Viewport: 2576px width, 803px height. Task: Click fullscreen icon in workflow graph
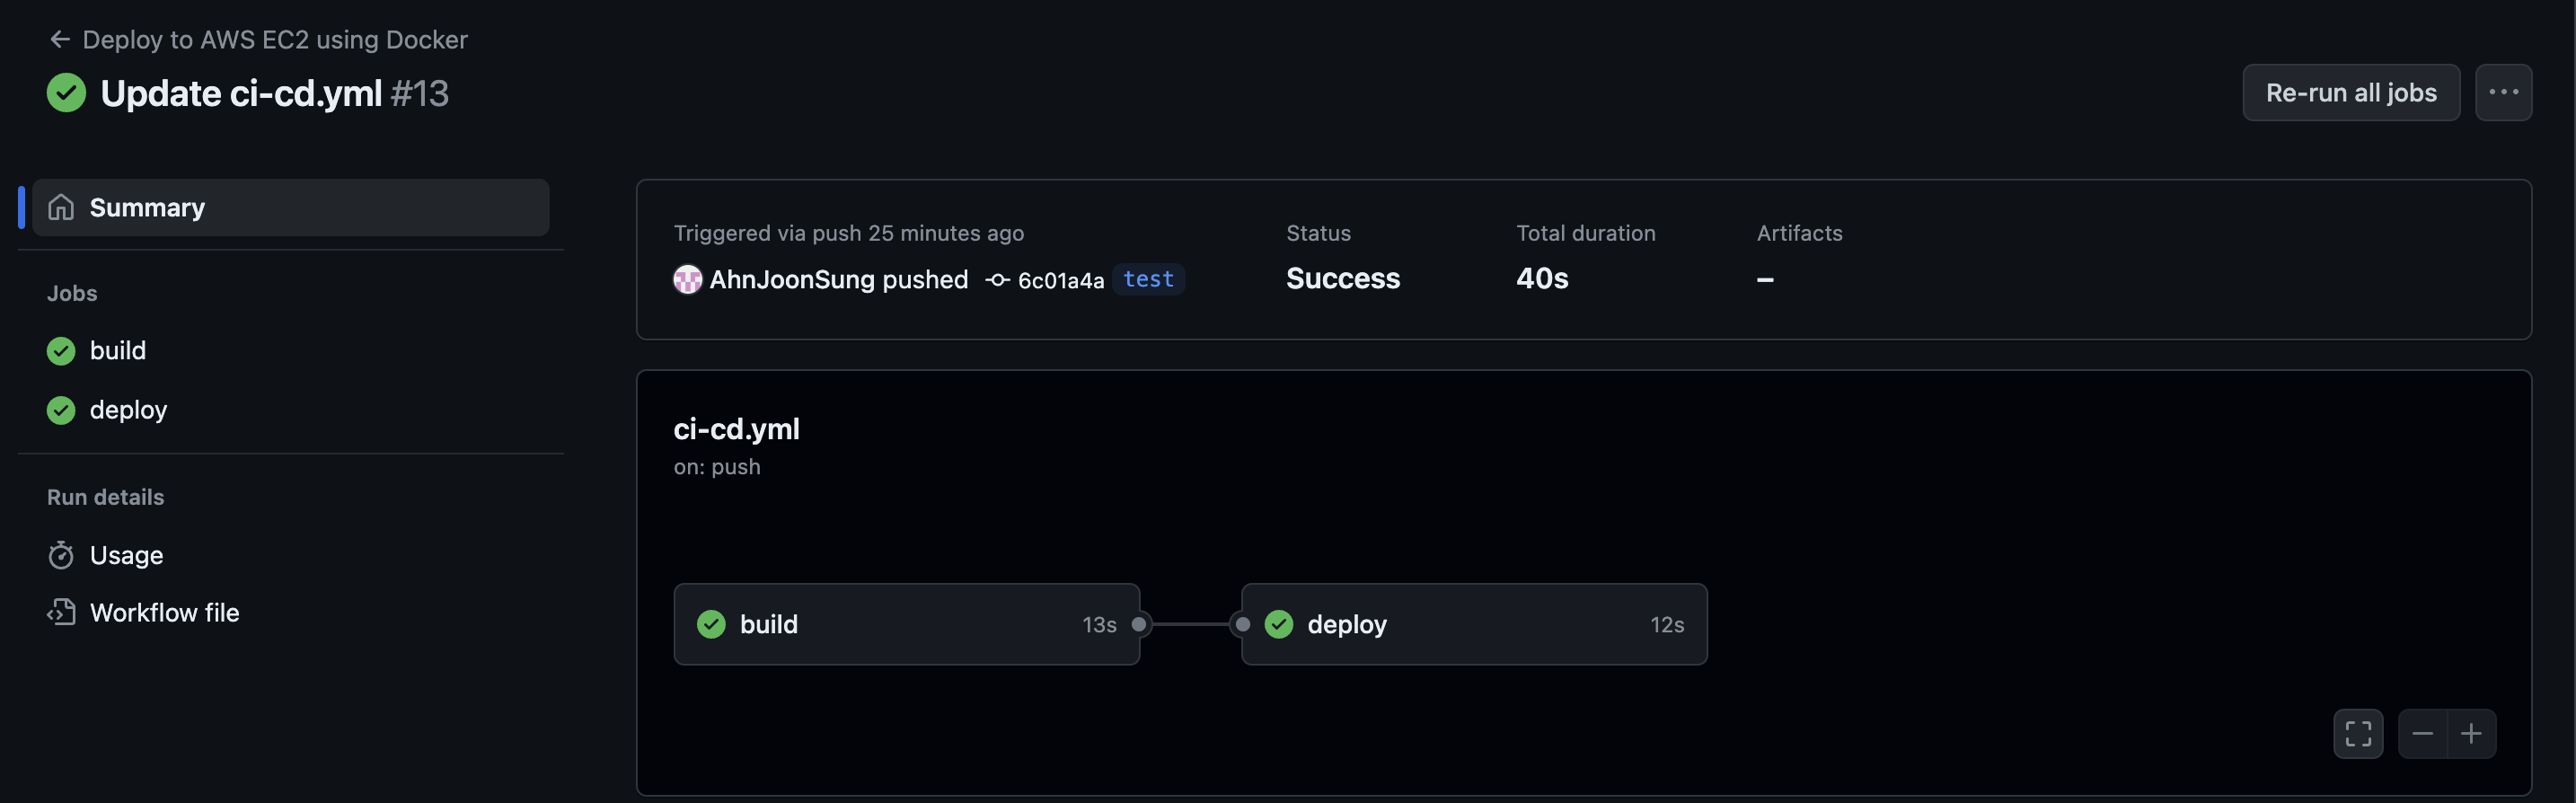click(2358, 734)
